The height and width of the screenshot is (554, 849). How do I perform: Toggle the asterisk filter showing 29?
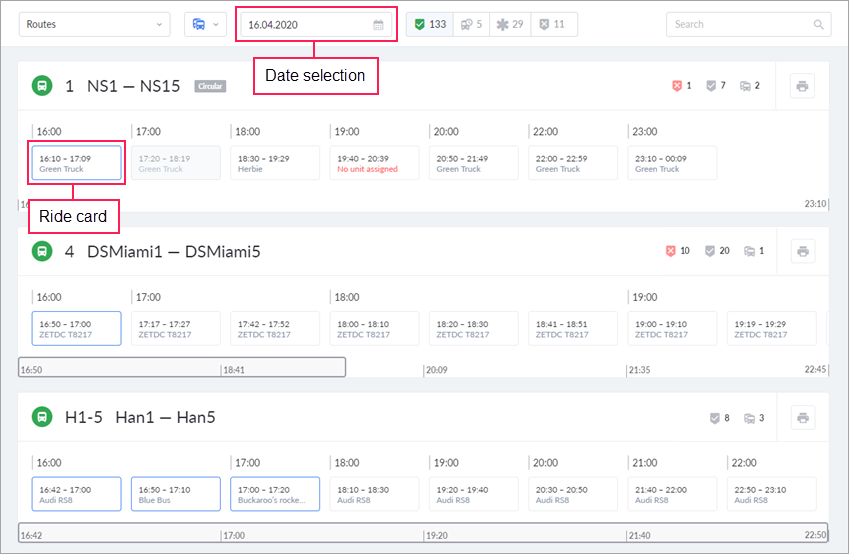pyautogui.click(x=510, y=24)
